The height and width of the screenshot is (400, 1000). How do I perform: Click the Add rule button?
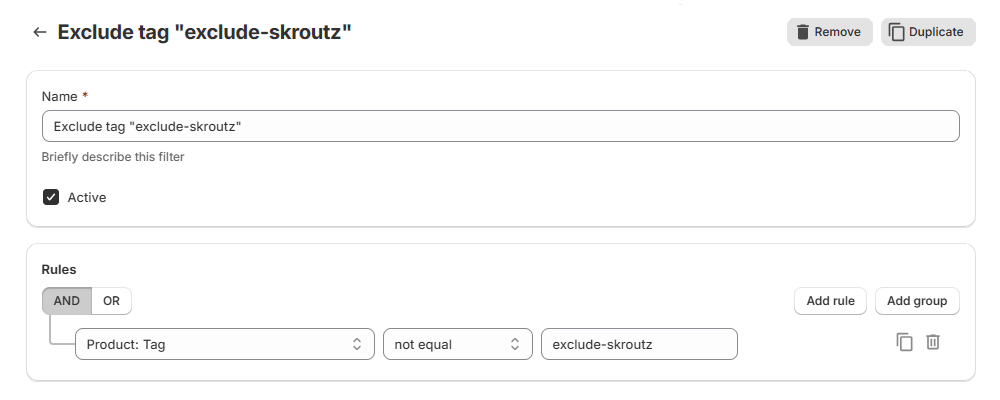click(x=830, y=301)
